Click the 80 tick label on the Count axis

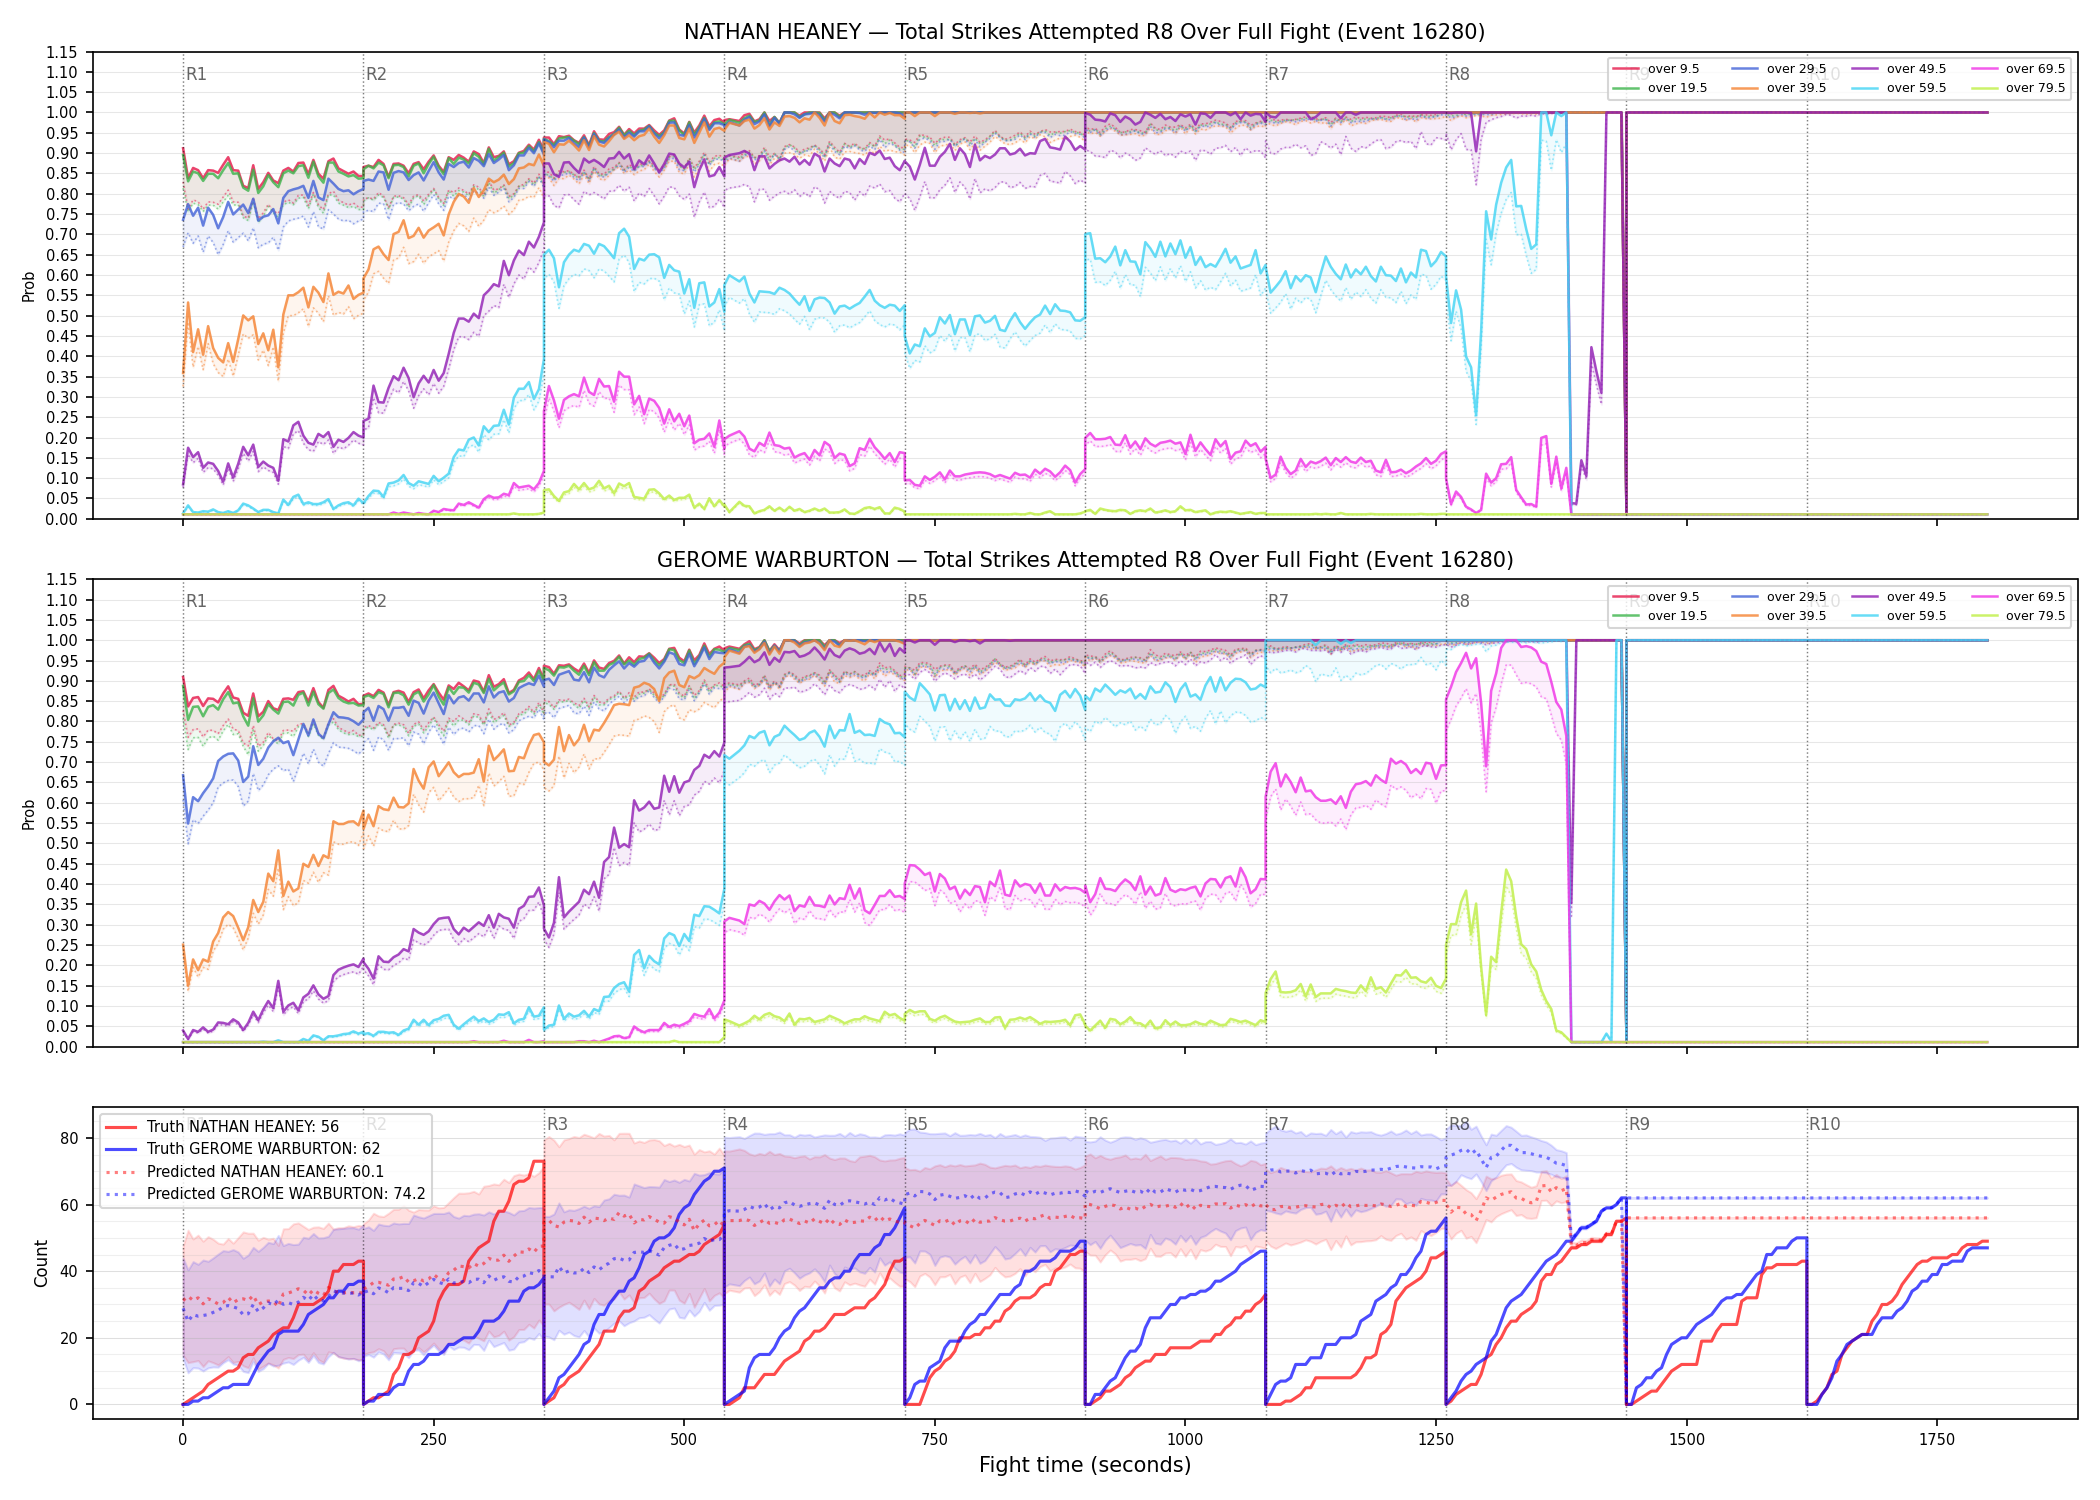tap(69, 1138)
